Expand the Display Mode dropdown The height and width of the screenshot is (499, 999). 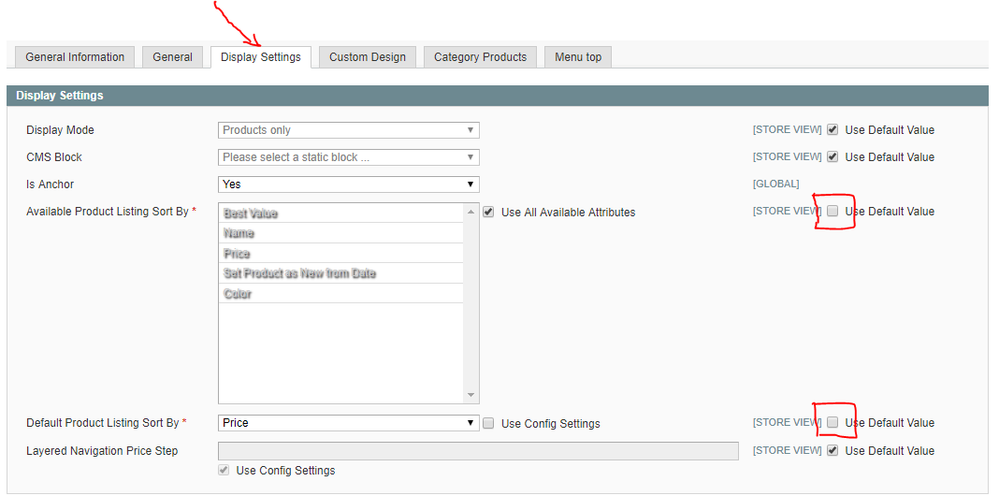tap(348, 130)
